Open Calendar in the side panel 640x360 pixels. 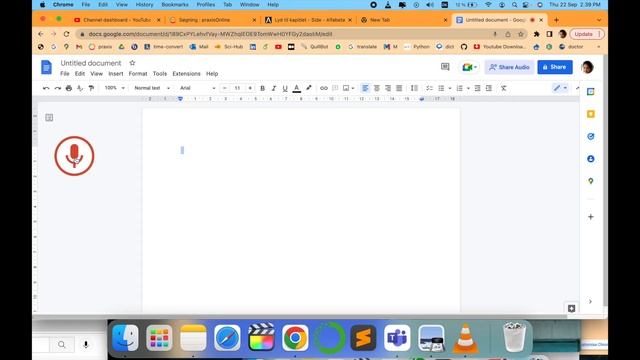click(x=591, y=92)
